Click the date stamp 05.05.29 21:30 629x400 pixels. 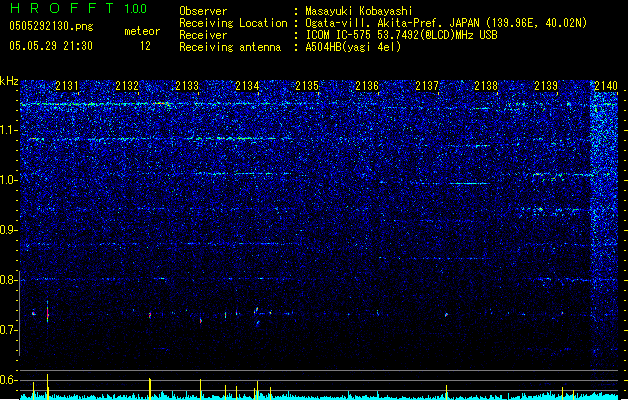51,46
